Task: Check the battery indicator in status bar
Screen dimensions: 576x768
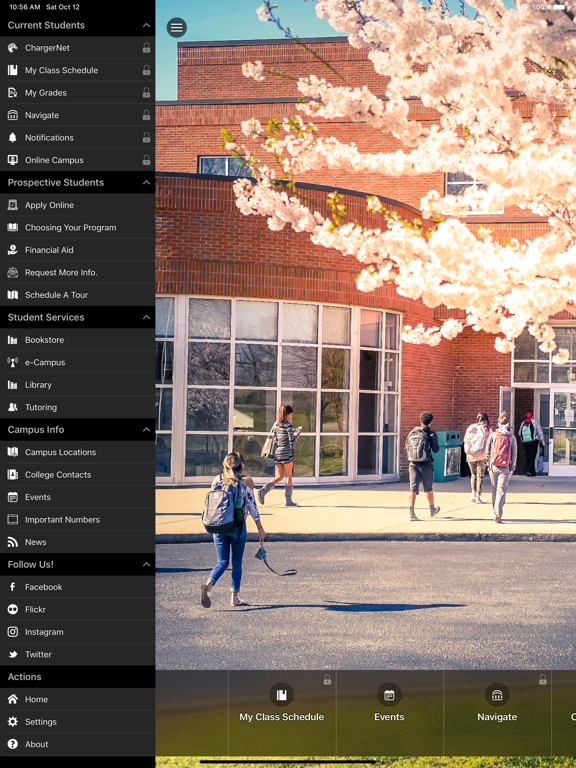Action: click(559, 7)
